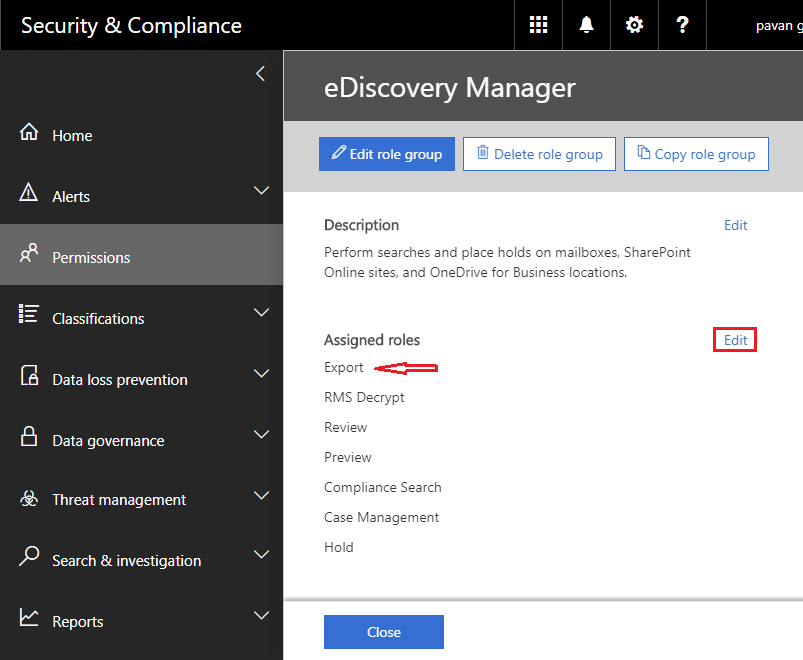
Task: Go to Home in the sidebar
Action: tap(141, 135)
